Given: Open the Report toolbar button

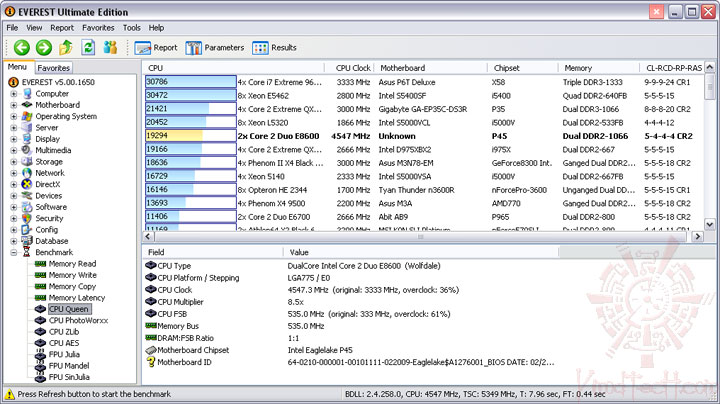Looking at the screenshot, I should coord(156,48).
